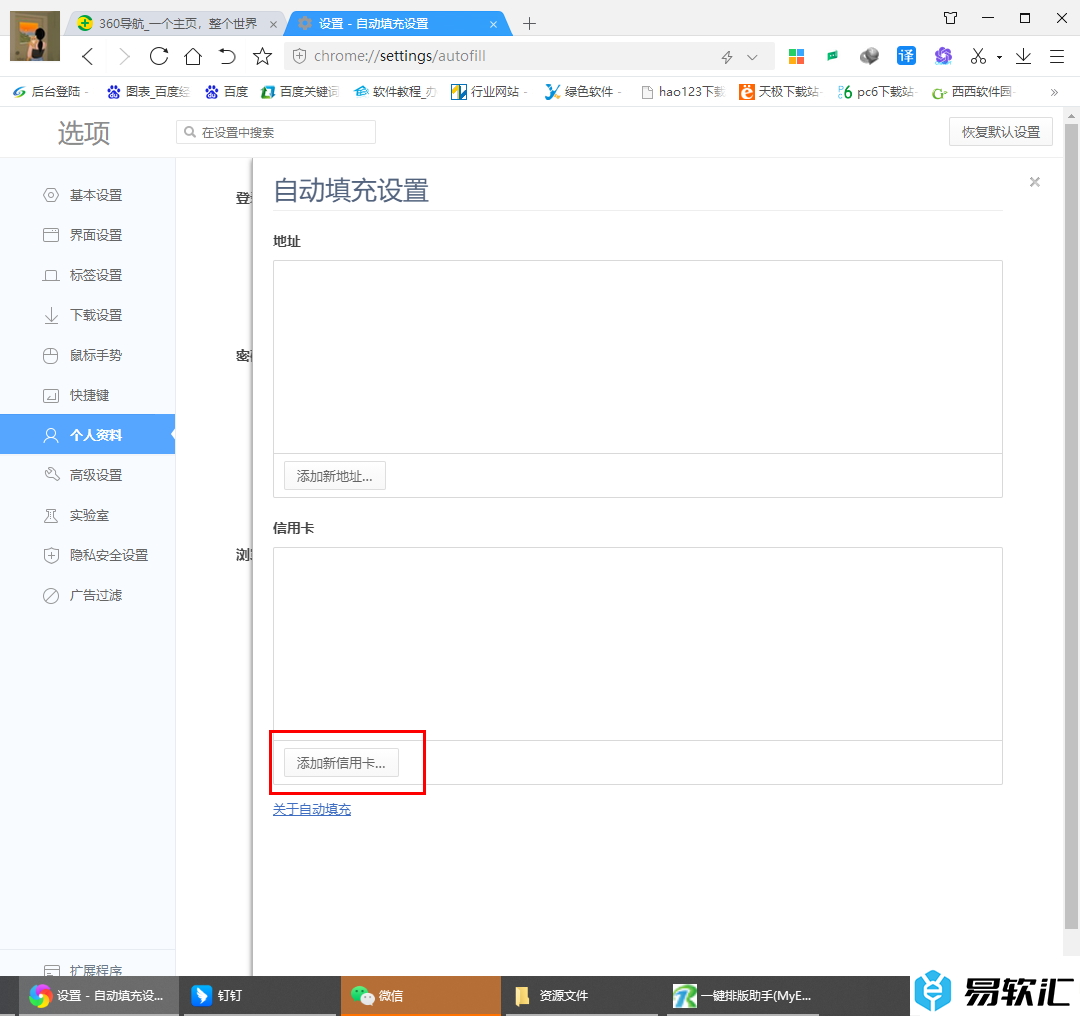
Task: Click the 添加新地址 button
Action: [x=335, y=476]
